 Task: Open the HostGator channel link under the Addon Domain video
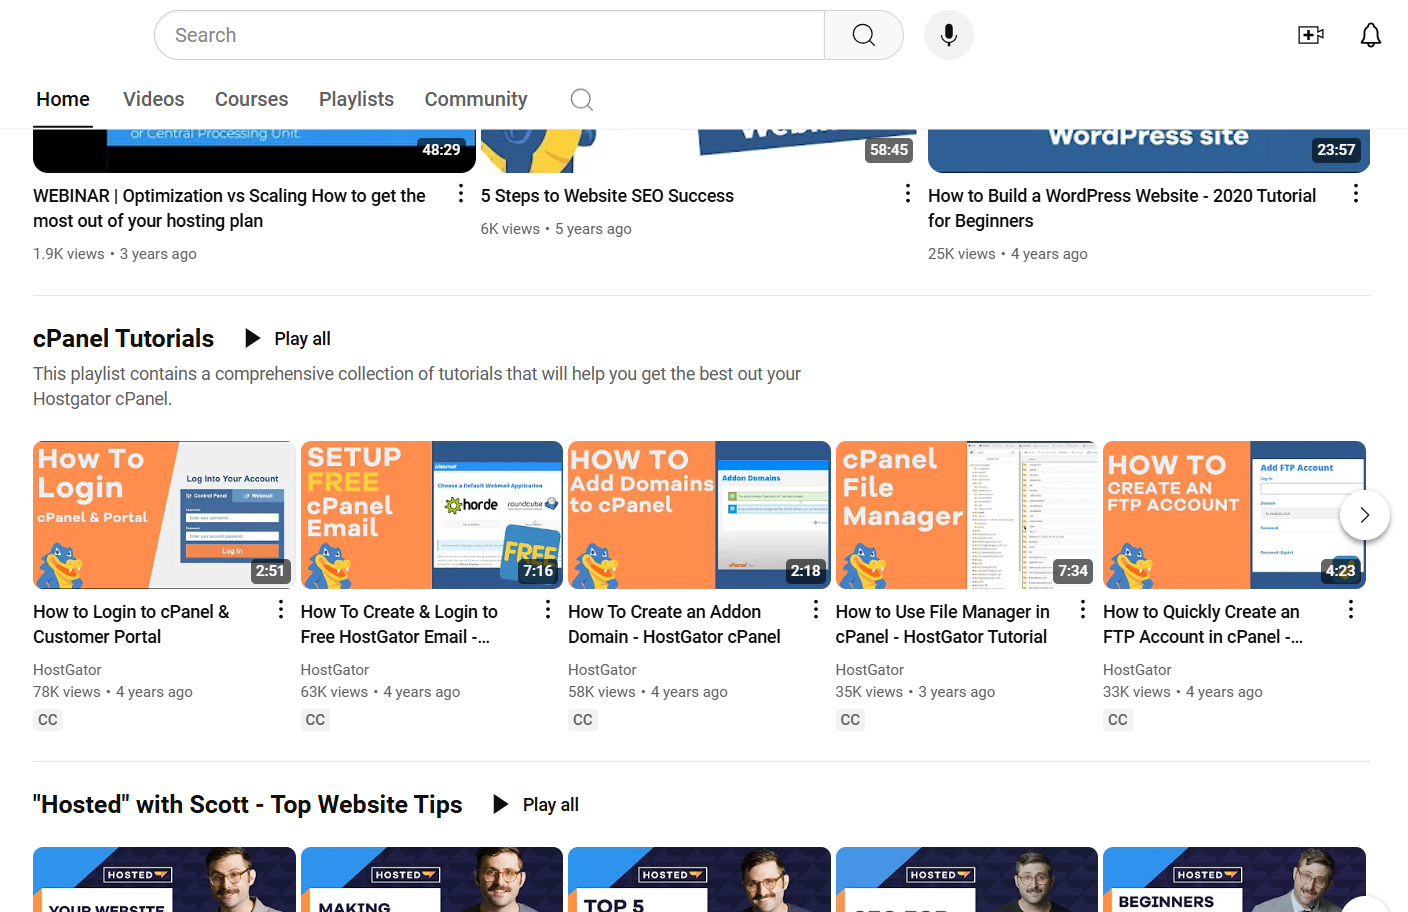602,669
